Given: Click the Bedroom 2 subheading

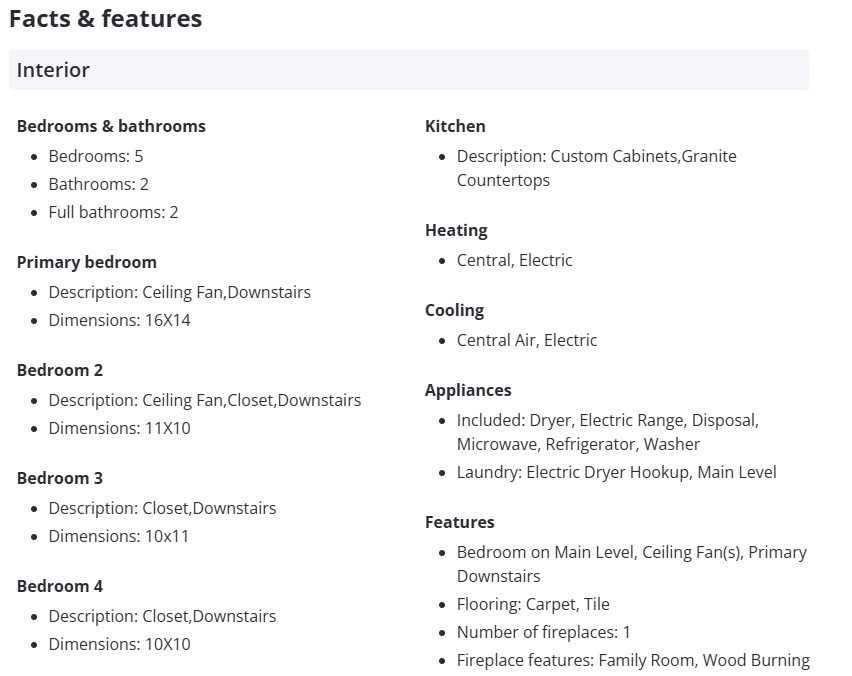Looking at the screenshot, I should [x=60, y=370].
